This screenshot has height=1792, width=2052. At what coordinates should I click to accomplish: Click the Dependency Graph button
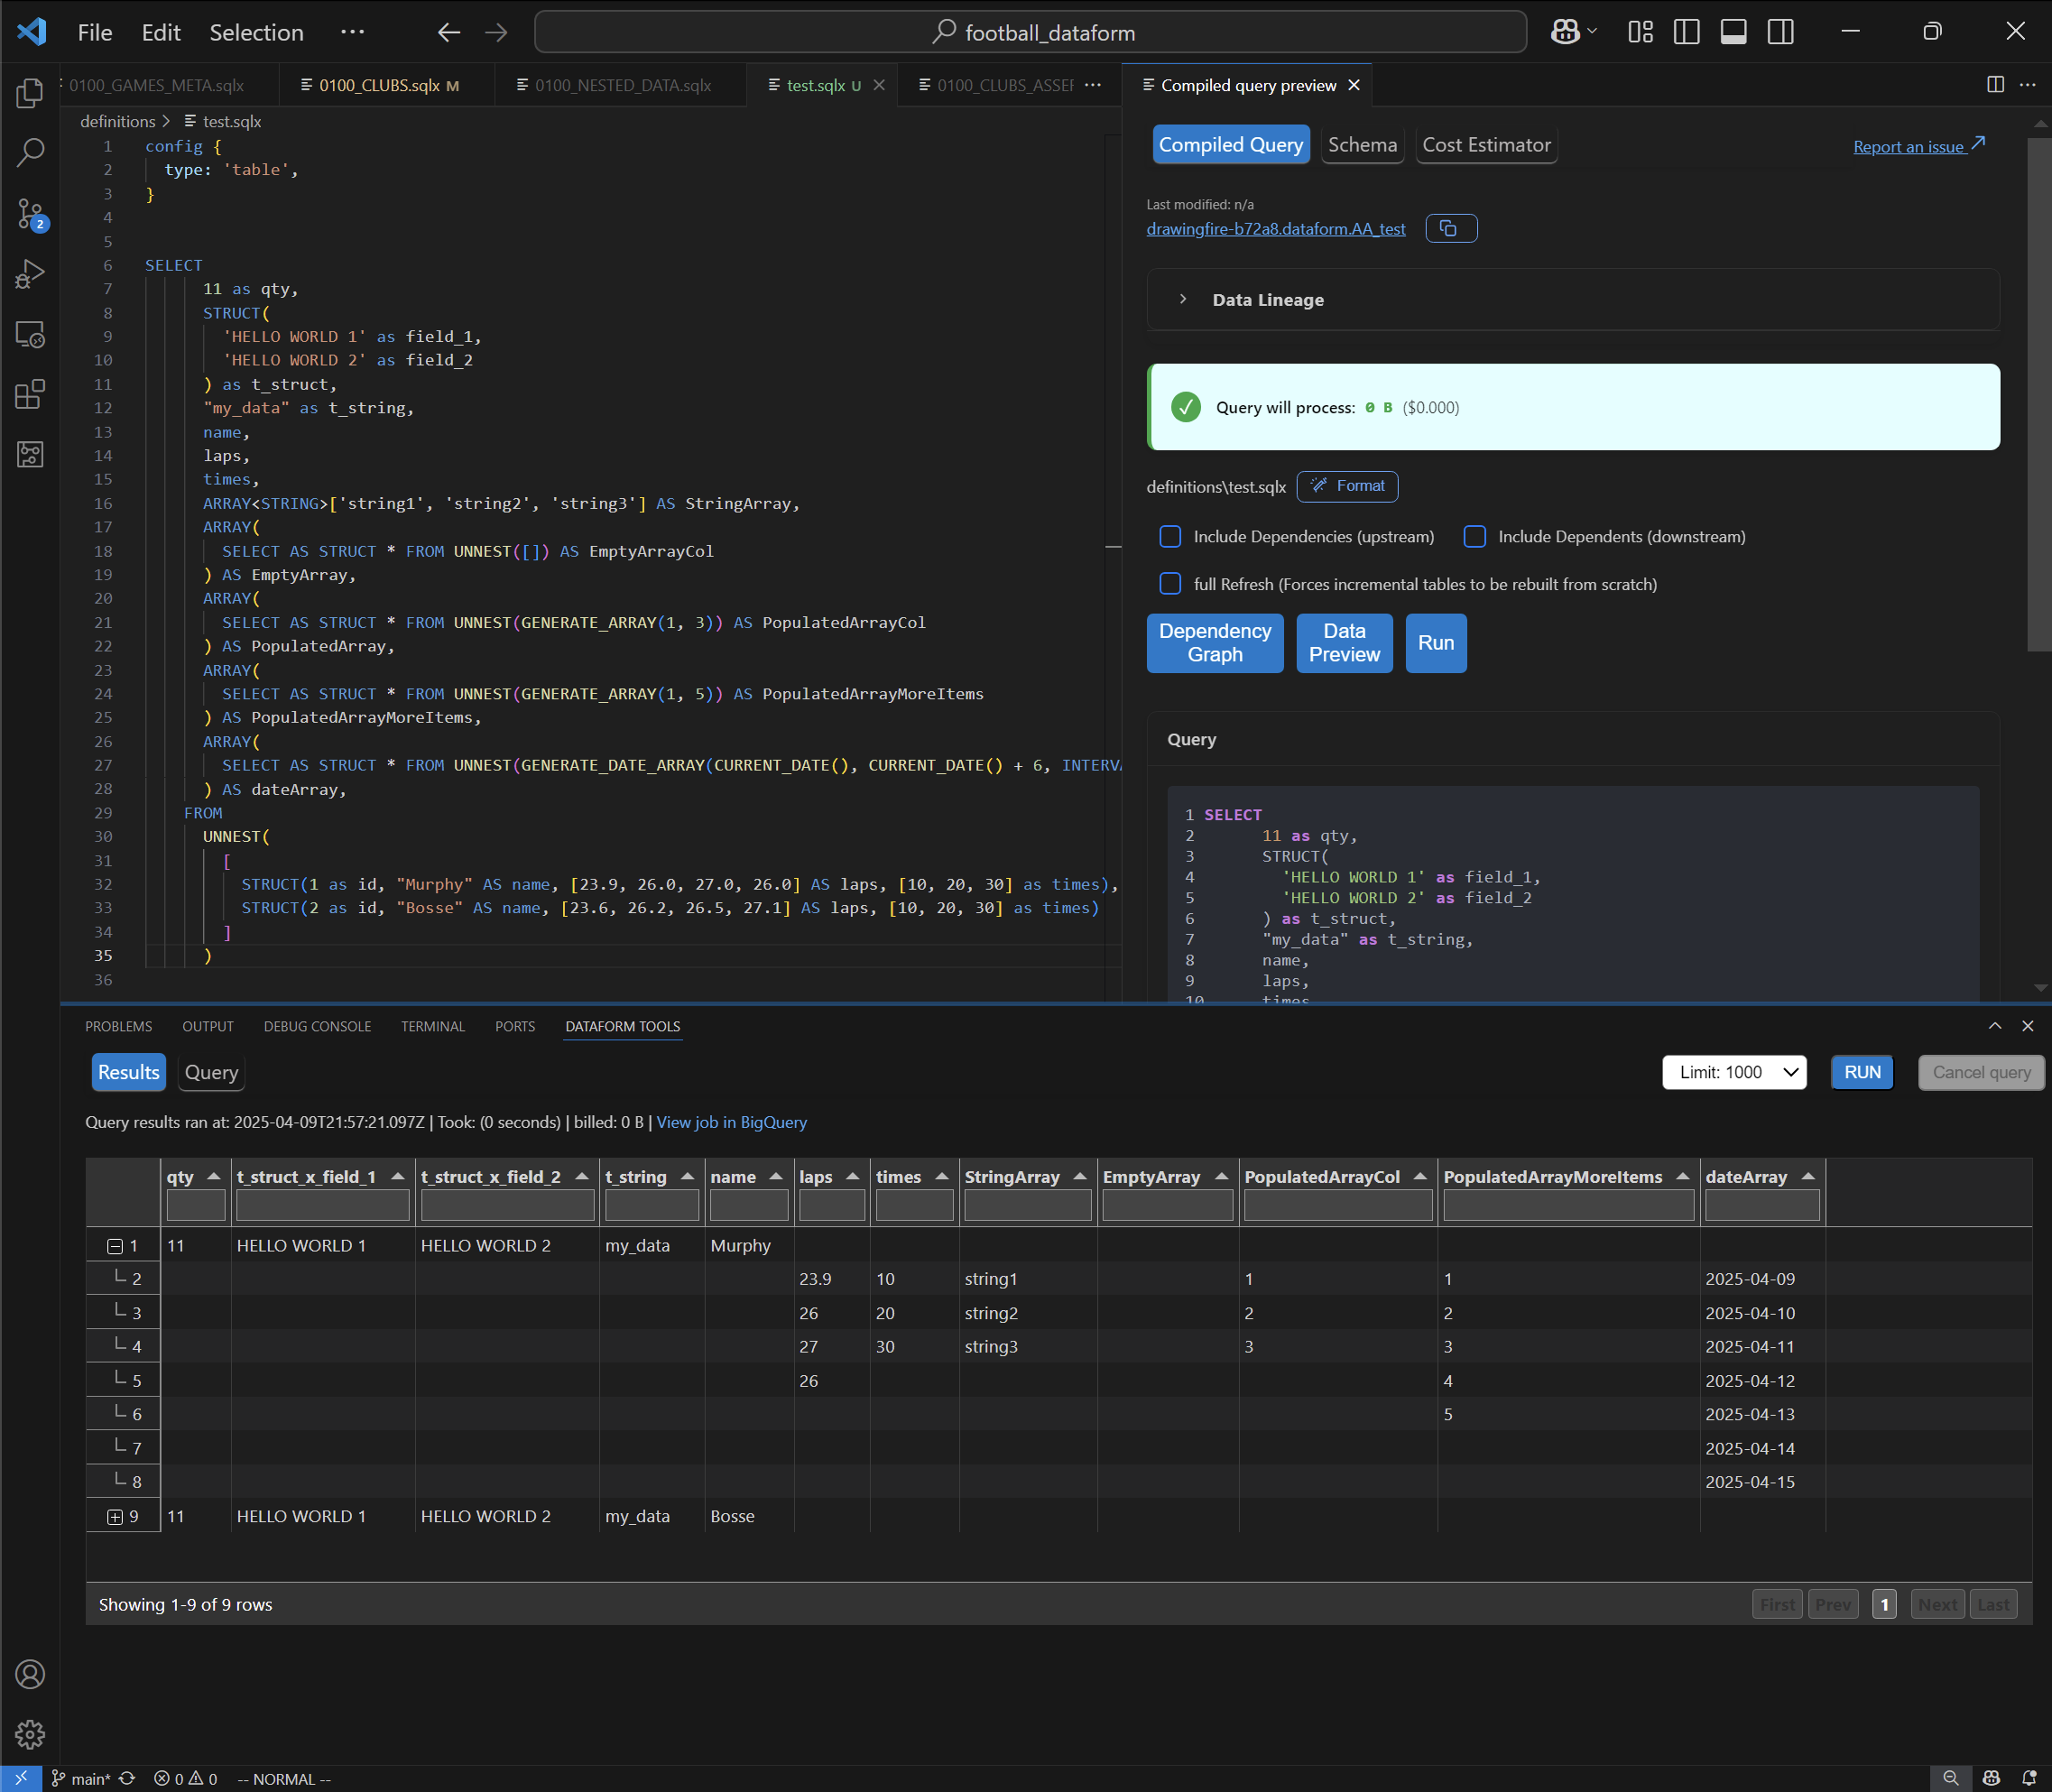(x=1215, y=643)
